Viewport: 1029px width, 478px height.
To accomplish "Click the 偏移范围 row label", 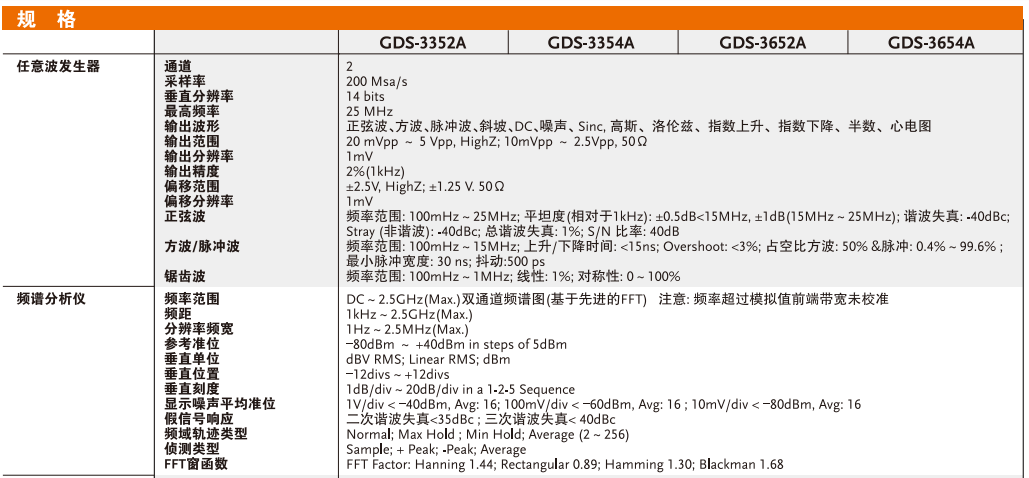I will (x=192, y=187).
